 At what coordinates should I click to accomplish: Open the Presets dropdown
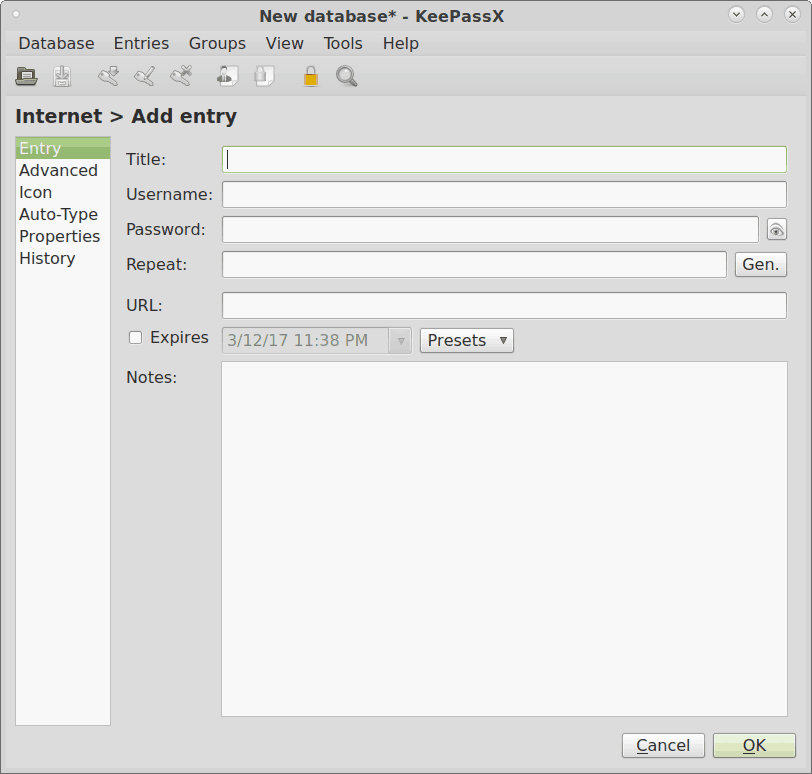pos(467,341)
